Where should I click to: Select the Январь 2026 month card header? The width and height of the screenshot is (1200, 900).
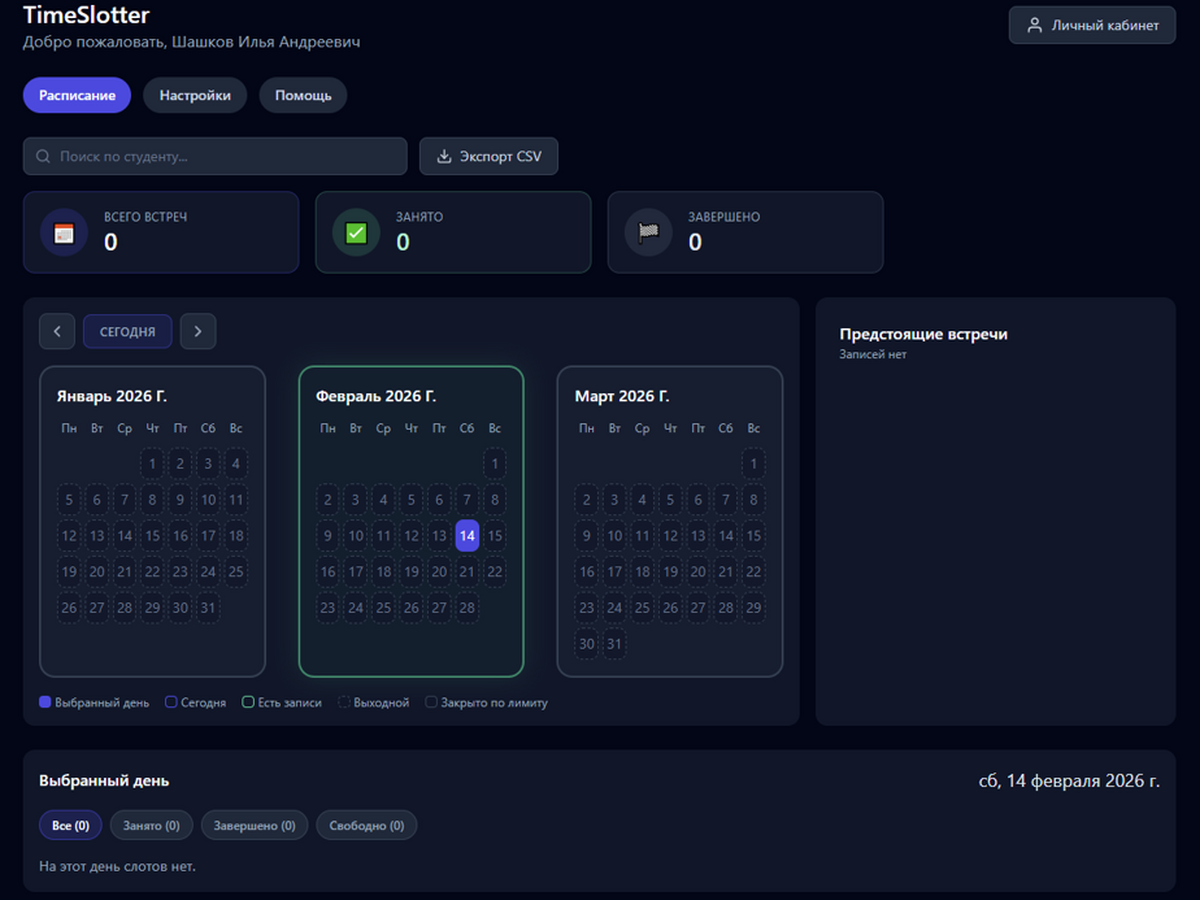click(112, 397)
